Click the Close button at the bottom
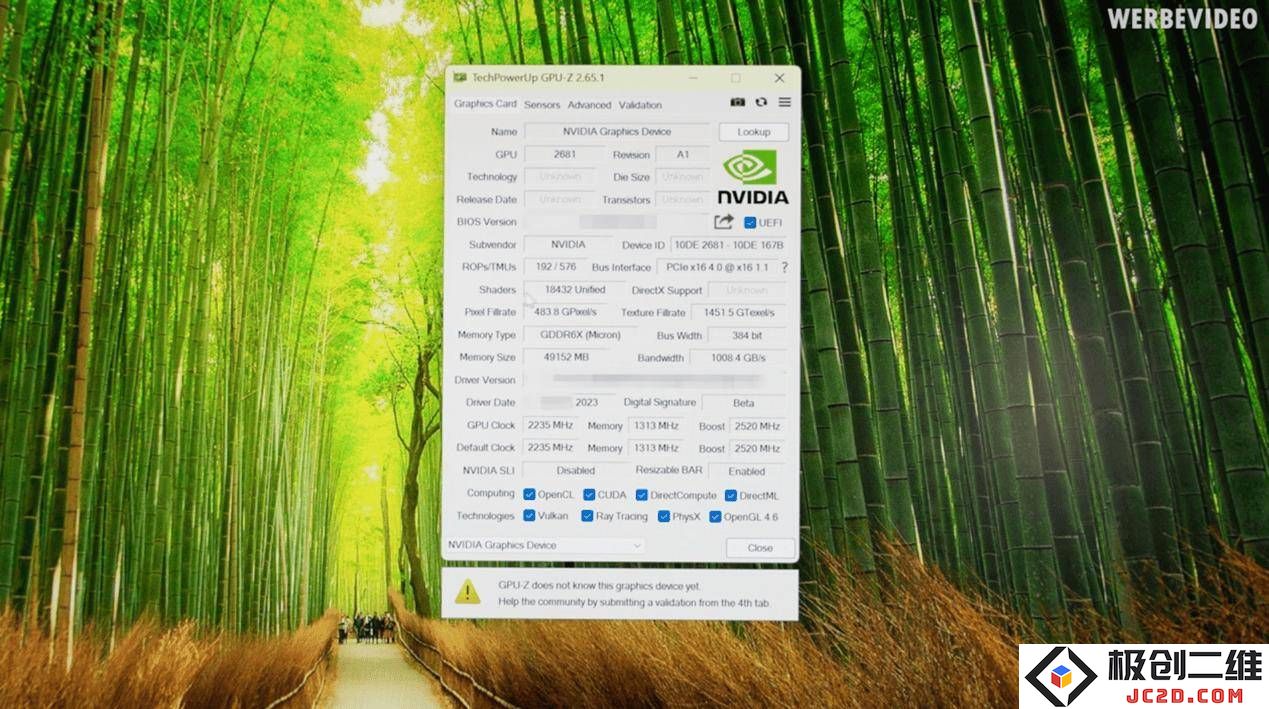1269x709 pixels. coord(760,548)
